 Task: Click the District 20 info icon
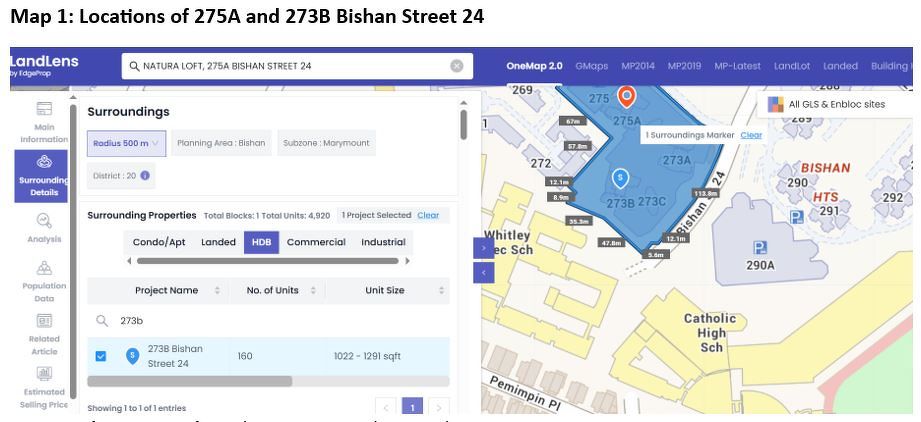145,176
